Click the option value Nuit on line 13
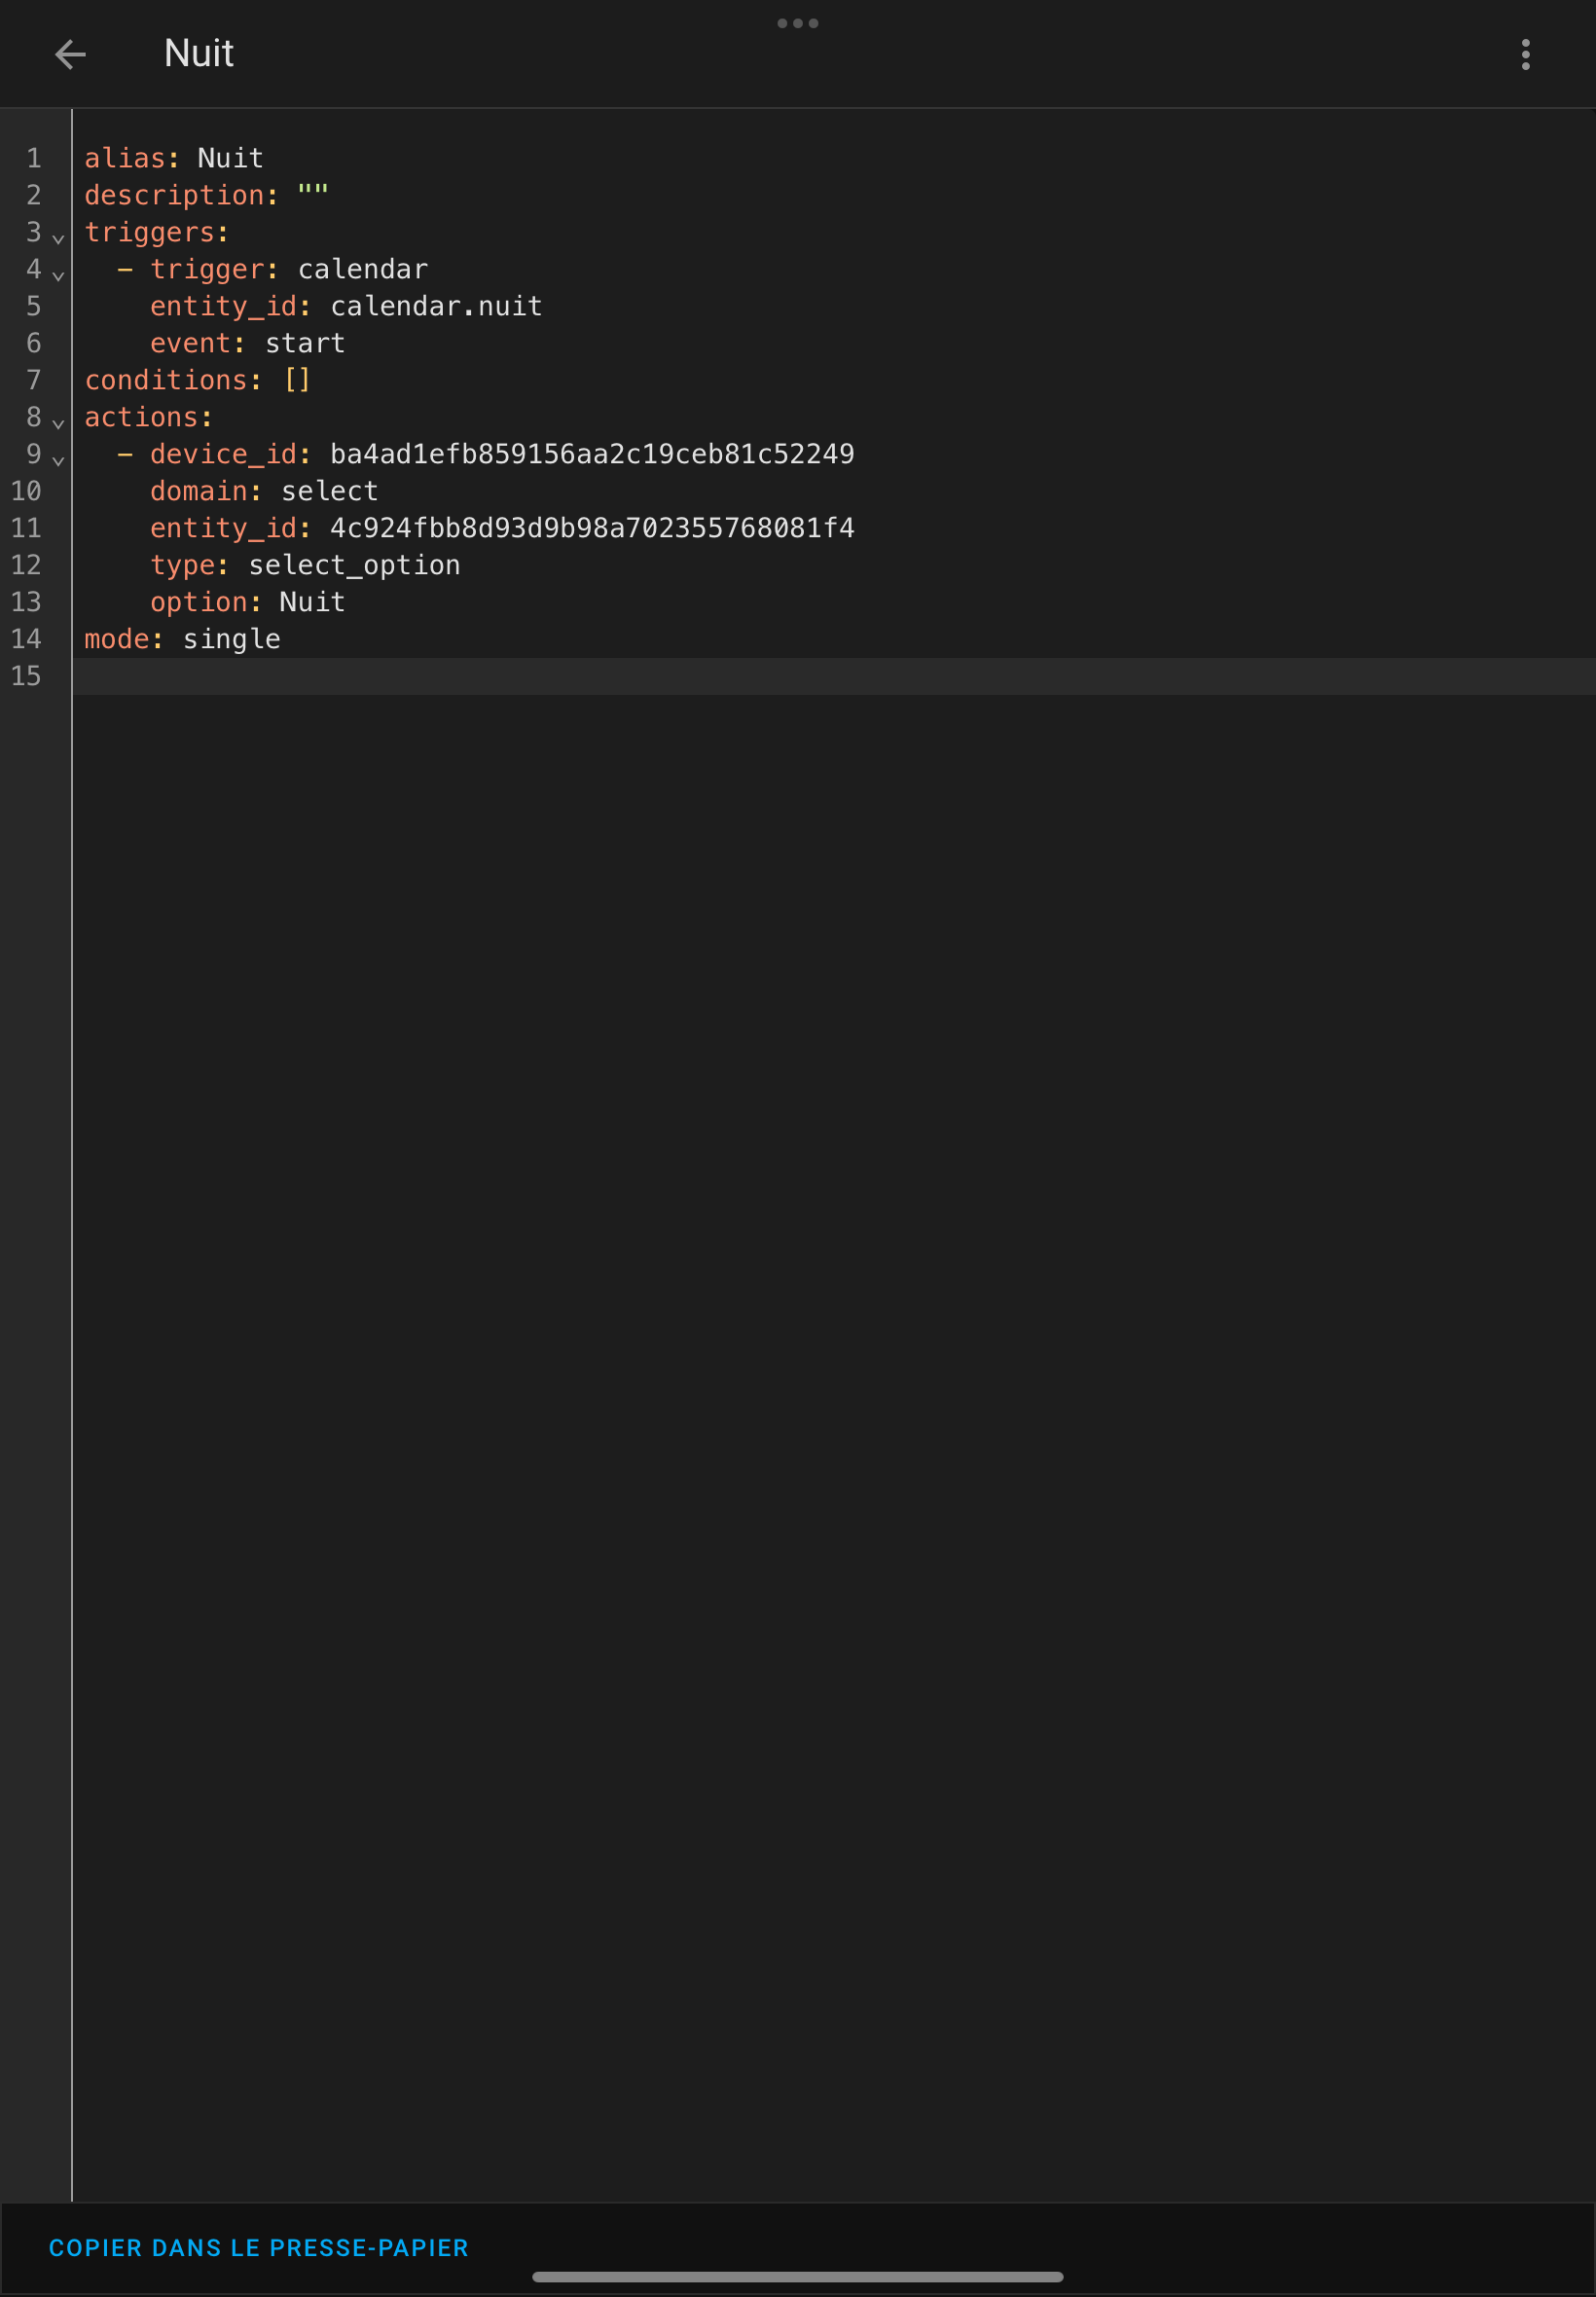1596x2297 pixels. click(x=312, y=602)
